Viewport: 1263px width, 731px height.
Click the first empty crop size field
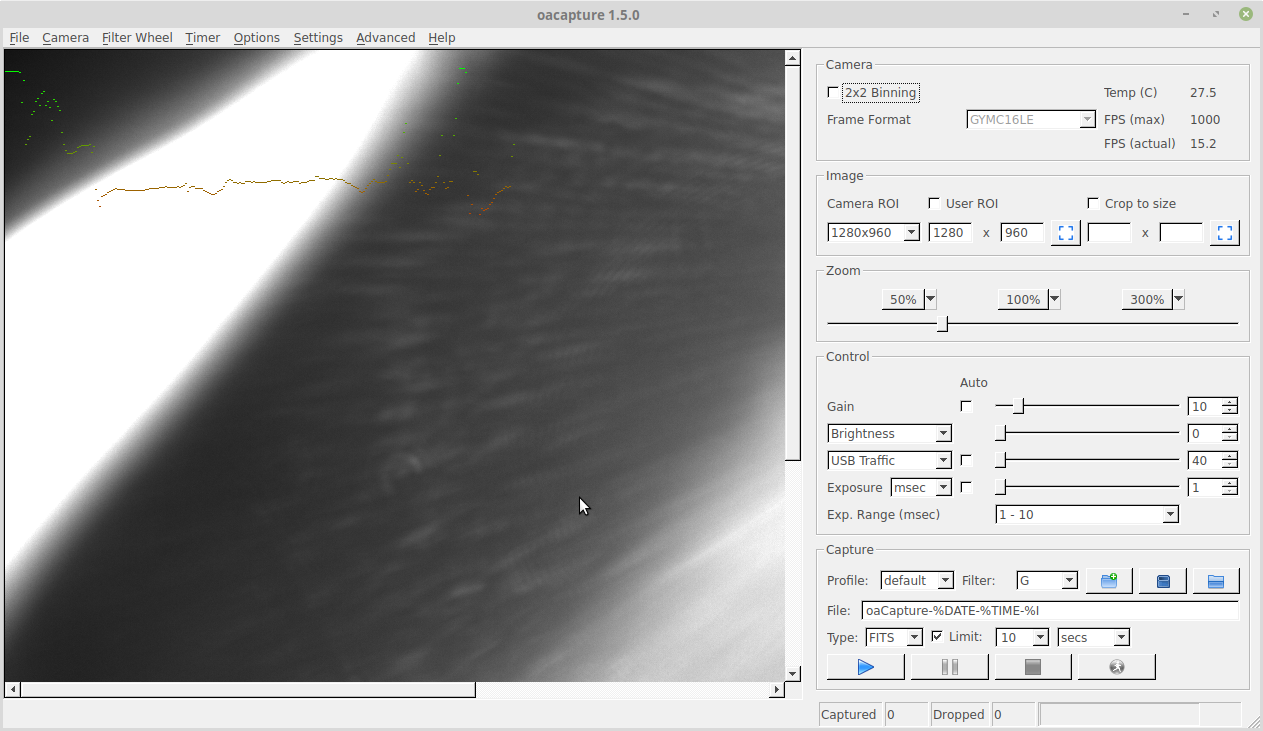1109,233
